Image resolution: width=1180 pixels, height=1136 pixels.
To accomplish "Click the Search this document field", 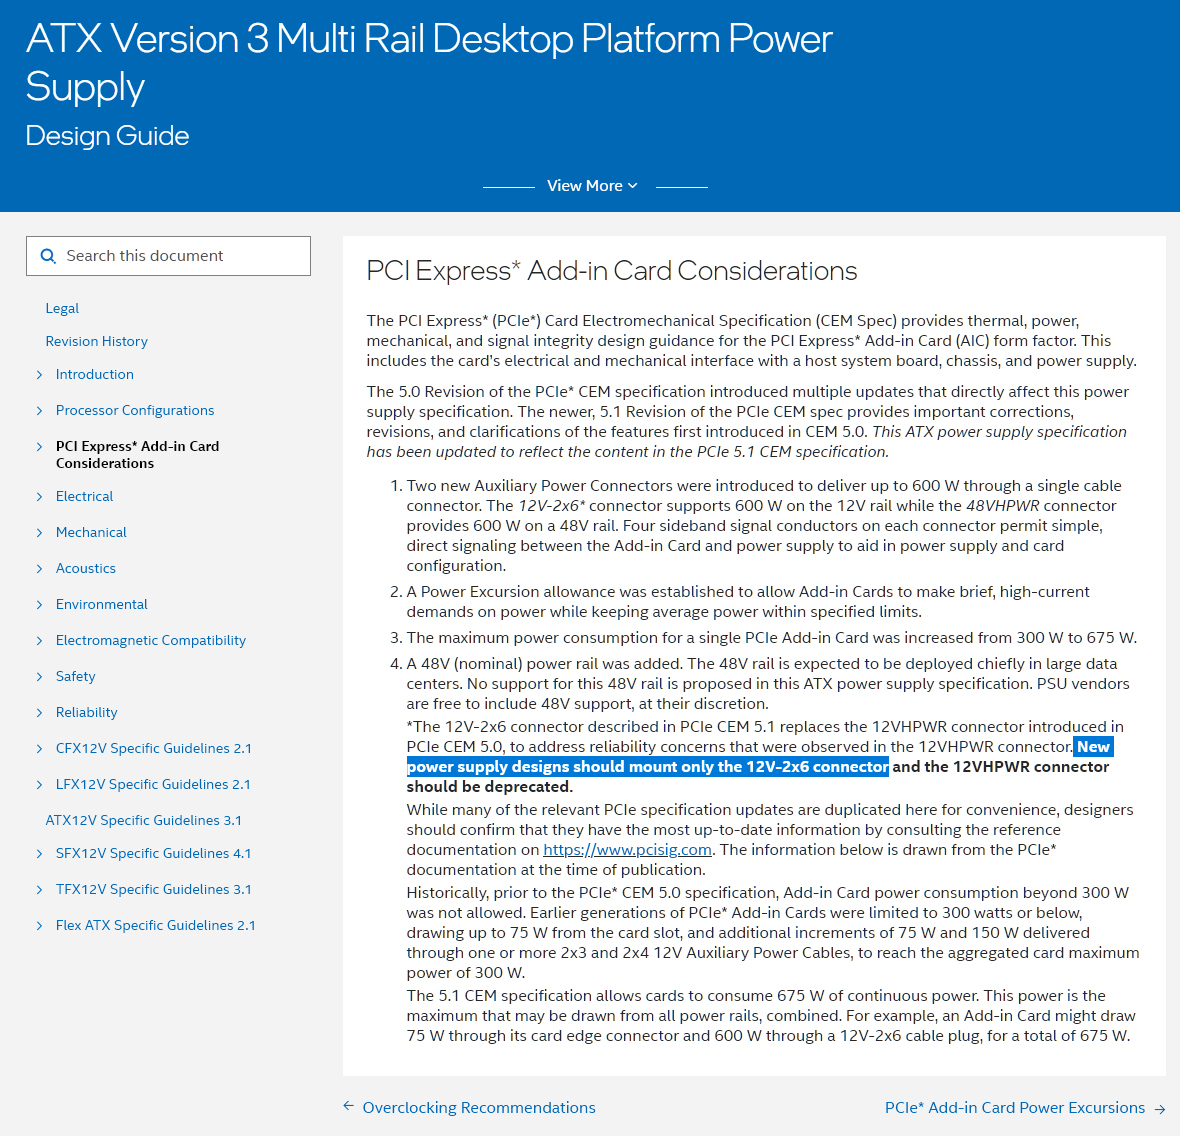I will (169, 256).
